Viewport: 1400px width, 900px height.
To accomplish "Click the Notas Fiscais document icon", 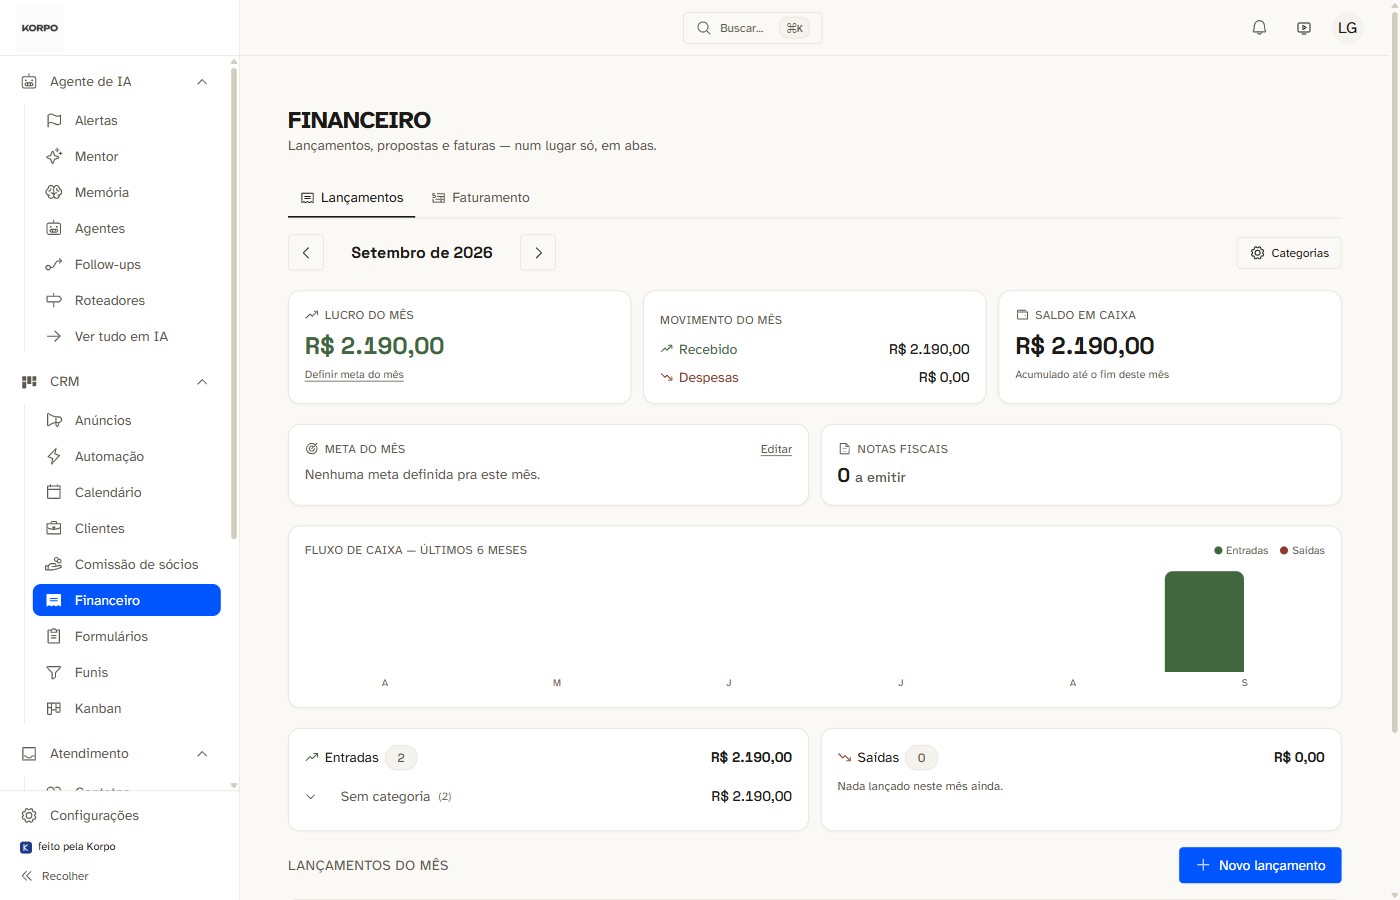I will click(844, 449).
